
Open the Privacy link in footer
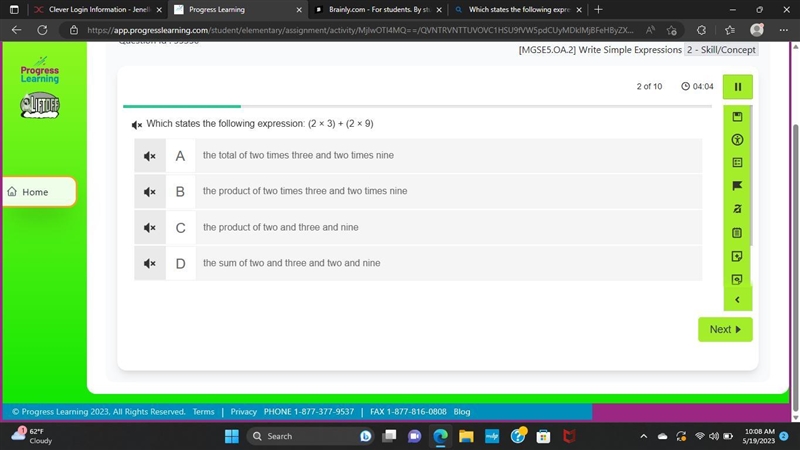pyautogui.click(x=243, y=412)
